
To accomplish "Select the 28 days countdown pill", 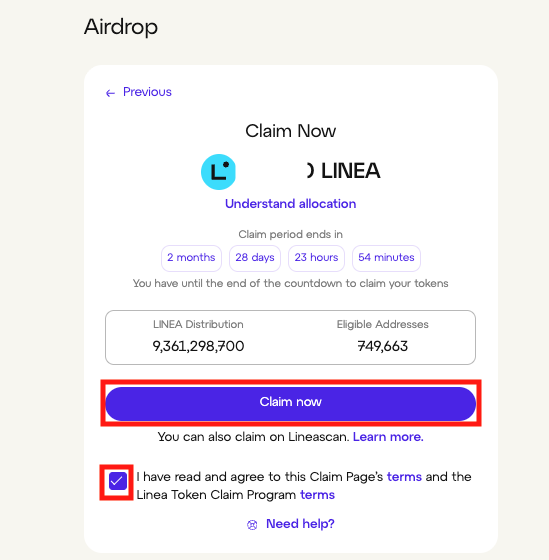I will point(255,258).
